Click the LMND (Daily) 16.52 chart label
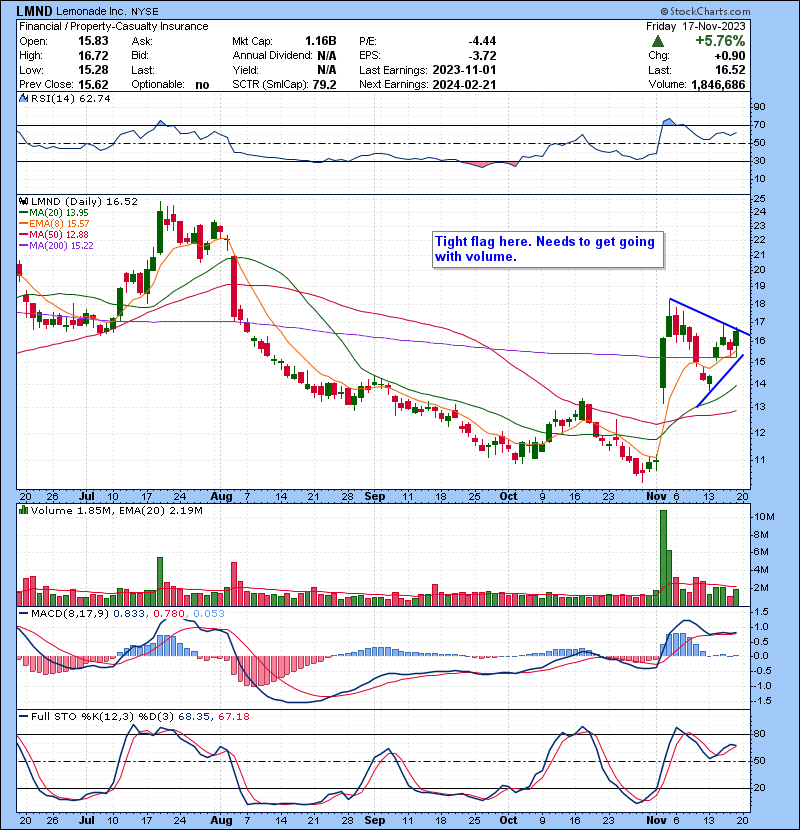Viewport: 800px width, 830px height. [x=84, y=202]
